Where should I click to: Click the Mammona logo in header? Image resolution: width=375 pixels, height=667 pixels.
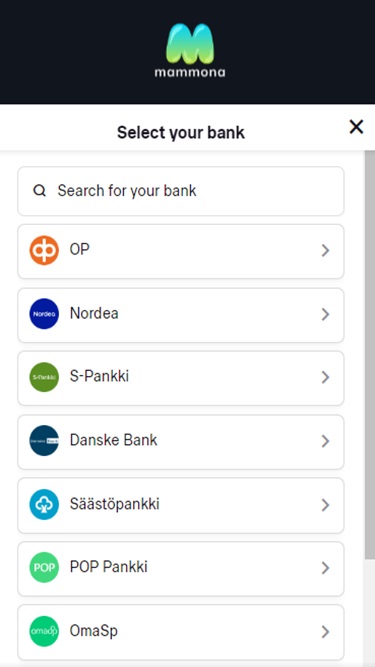(190, 50)
